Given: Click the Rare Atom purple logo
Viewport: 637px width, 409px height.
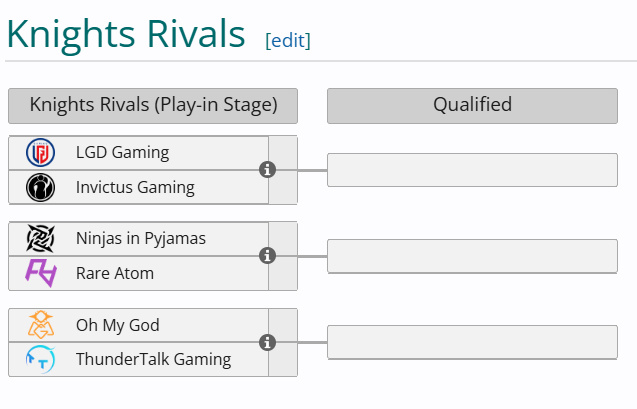Looking at the screenshot, I should click(41, 273).
